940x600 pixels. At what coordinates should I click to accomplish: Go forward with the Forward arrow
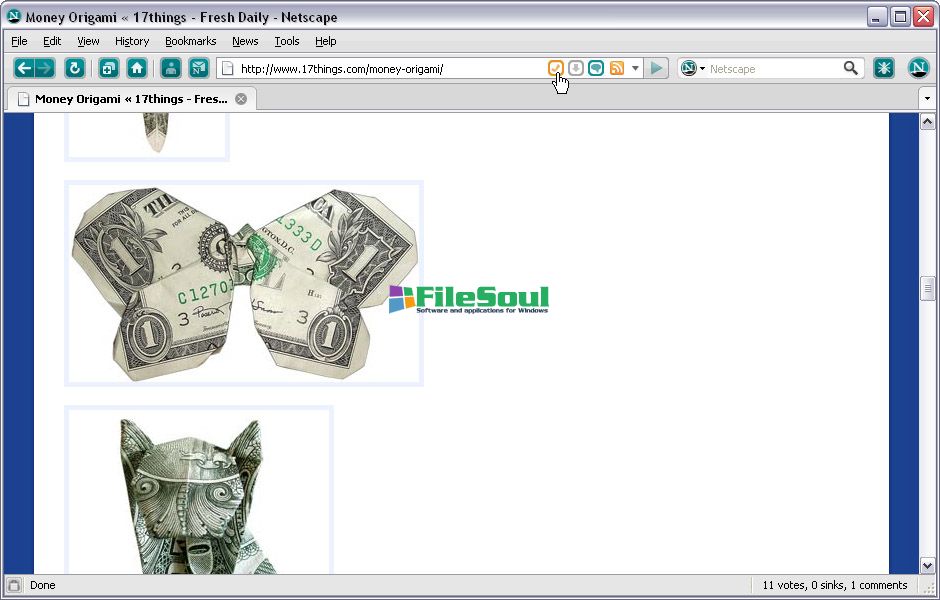coord(45,68)
